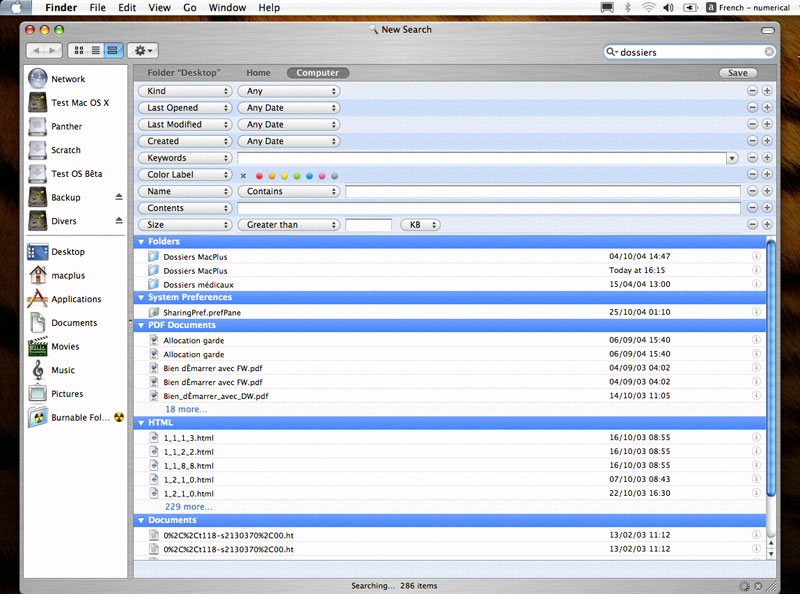Show 229 more HTML results

189,507
